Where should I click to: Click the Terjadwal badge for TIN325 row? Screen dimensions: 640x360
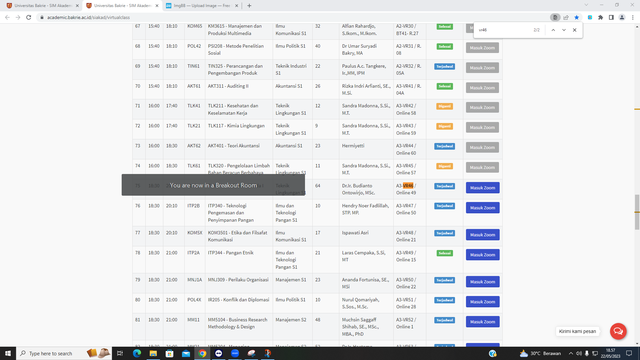444,67
